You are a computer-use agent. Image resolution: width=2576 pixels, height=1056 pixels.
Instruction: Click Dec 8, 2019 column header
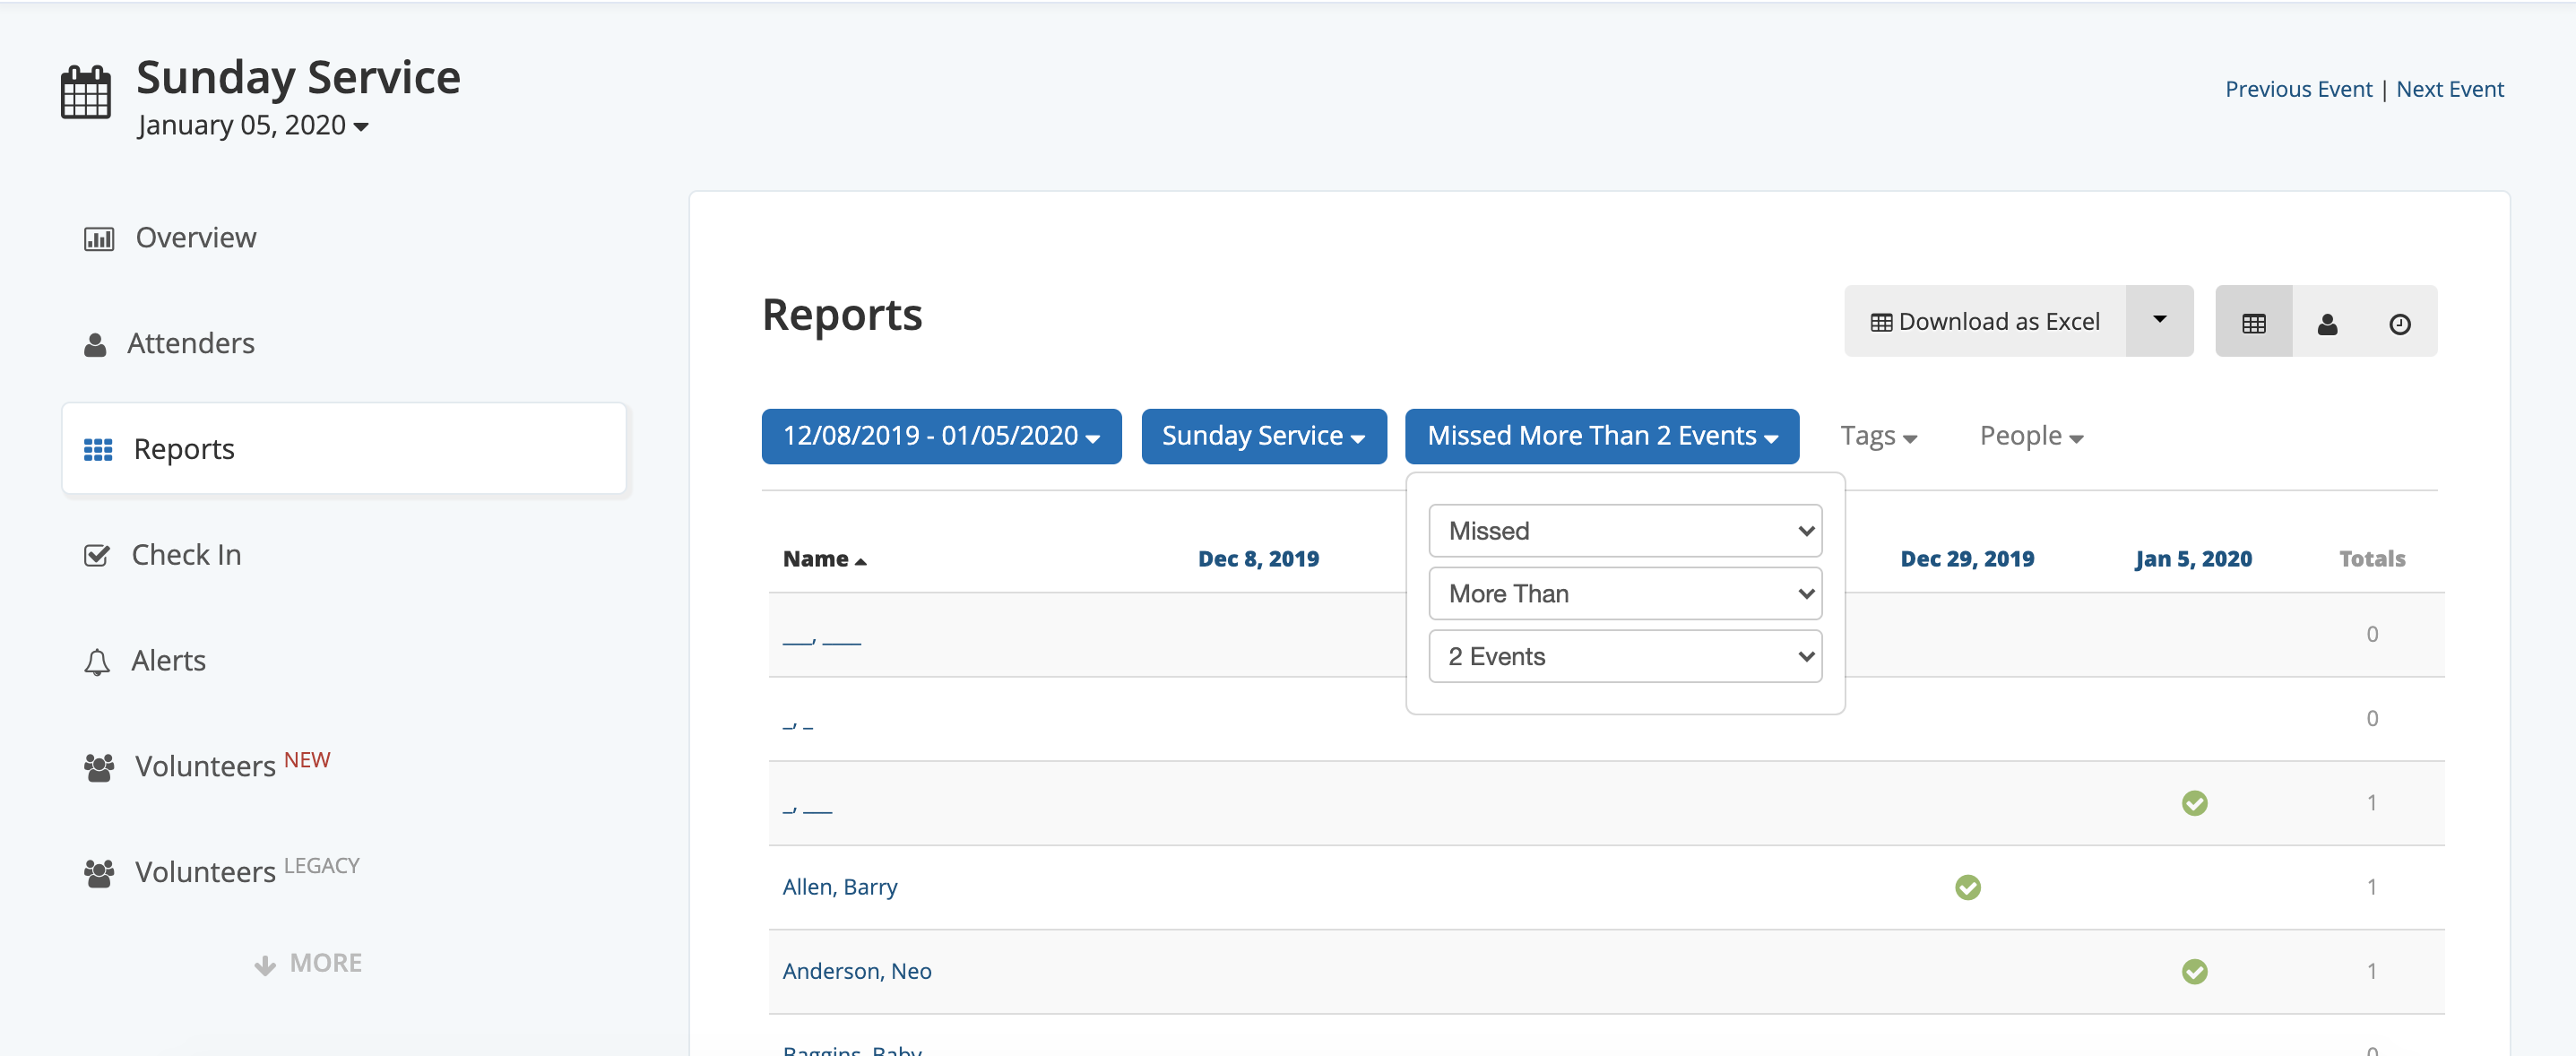tap(1258, 559)
